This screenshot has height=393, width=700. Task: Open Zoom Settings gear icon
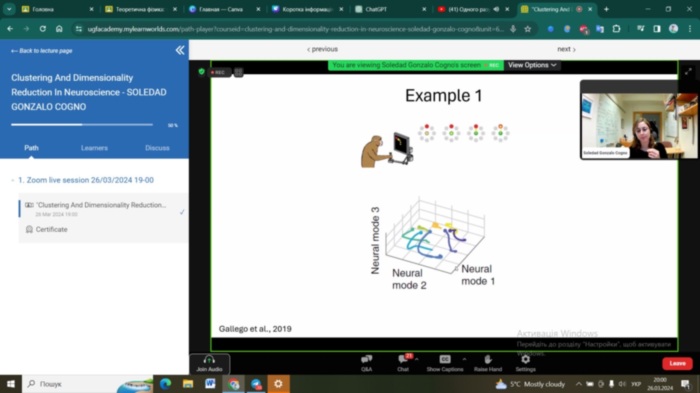525,360
